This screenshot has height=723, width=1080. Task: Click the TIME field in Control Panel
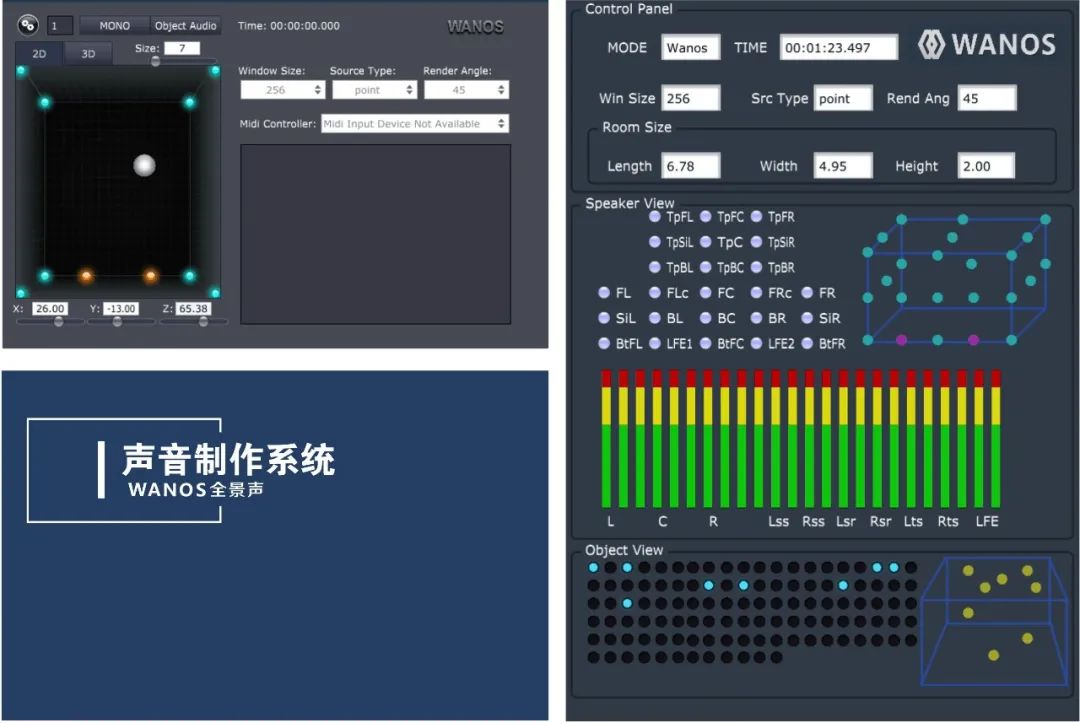coord(839,48)
